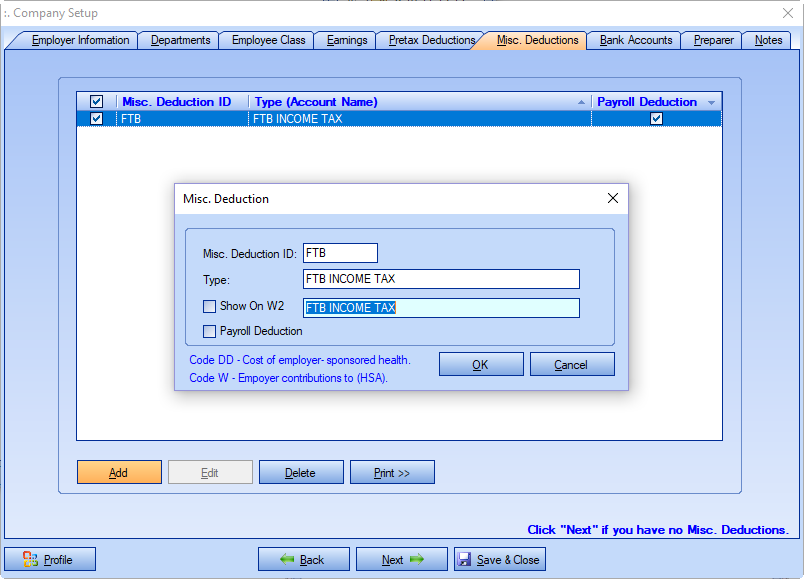Open the Pretax Deductions tab
Image resolution: width=804 pixels, height=579 pixels.
pyautogui.click(x=432, y=40)
